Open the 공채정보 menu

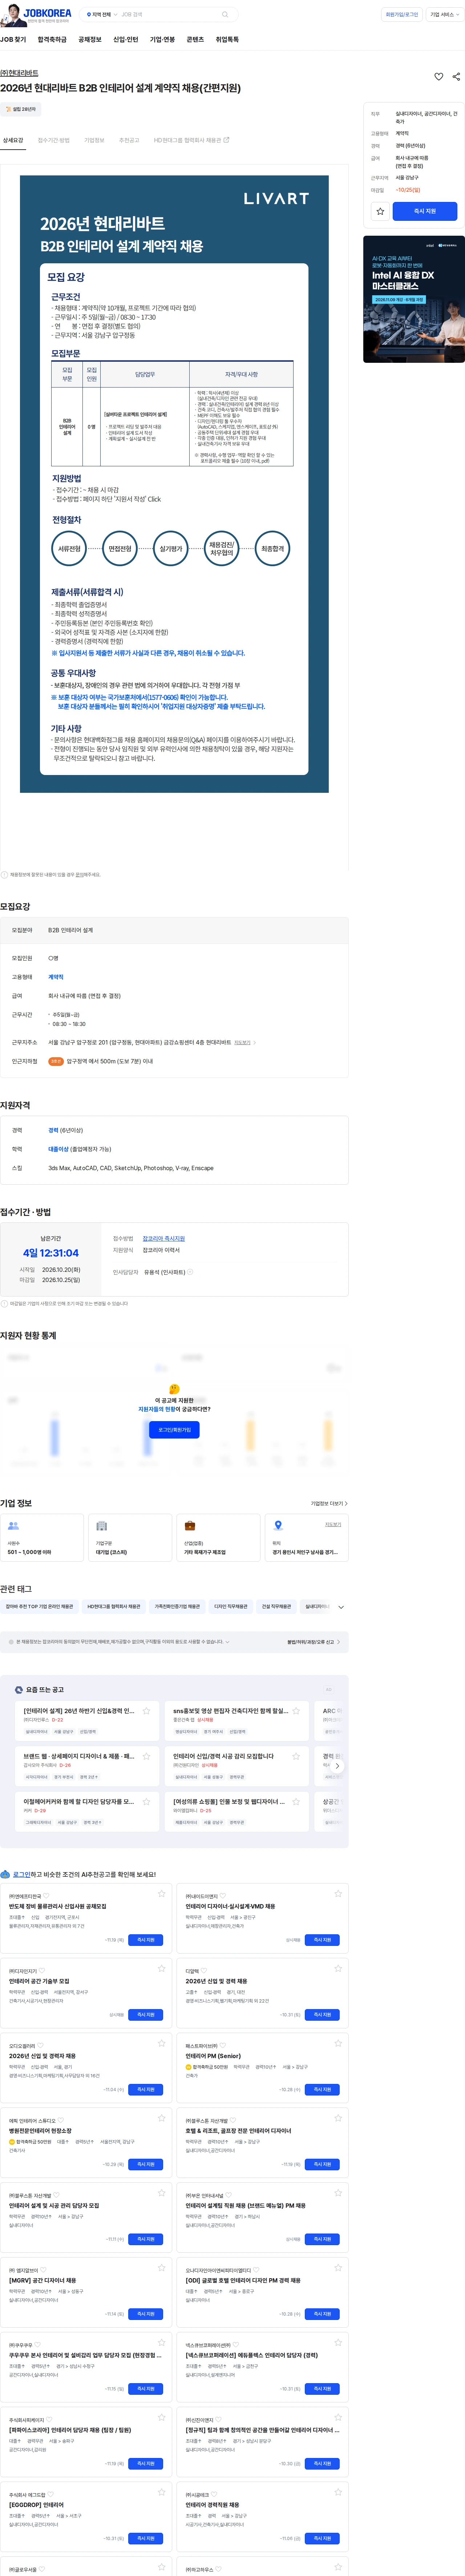coord(90,39)
